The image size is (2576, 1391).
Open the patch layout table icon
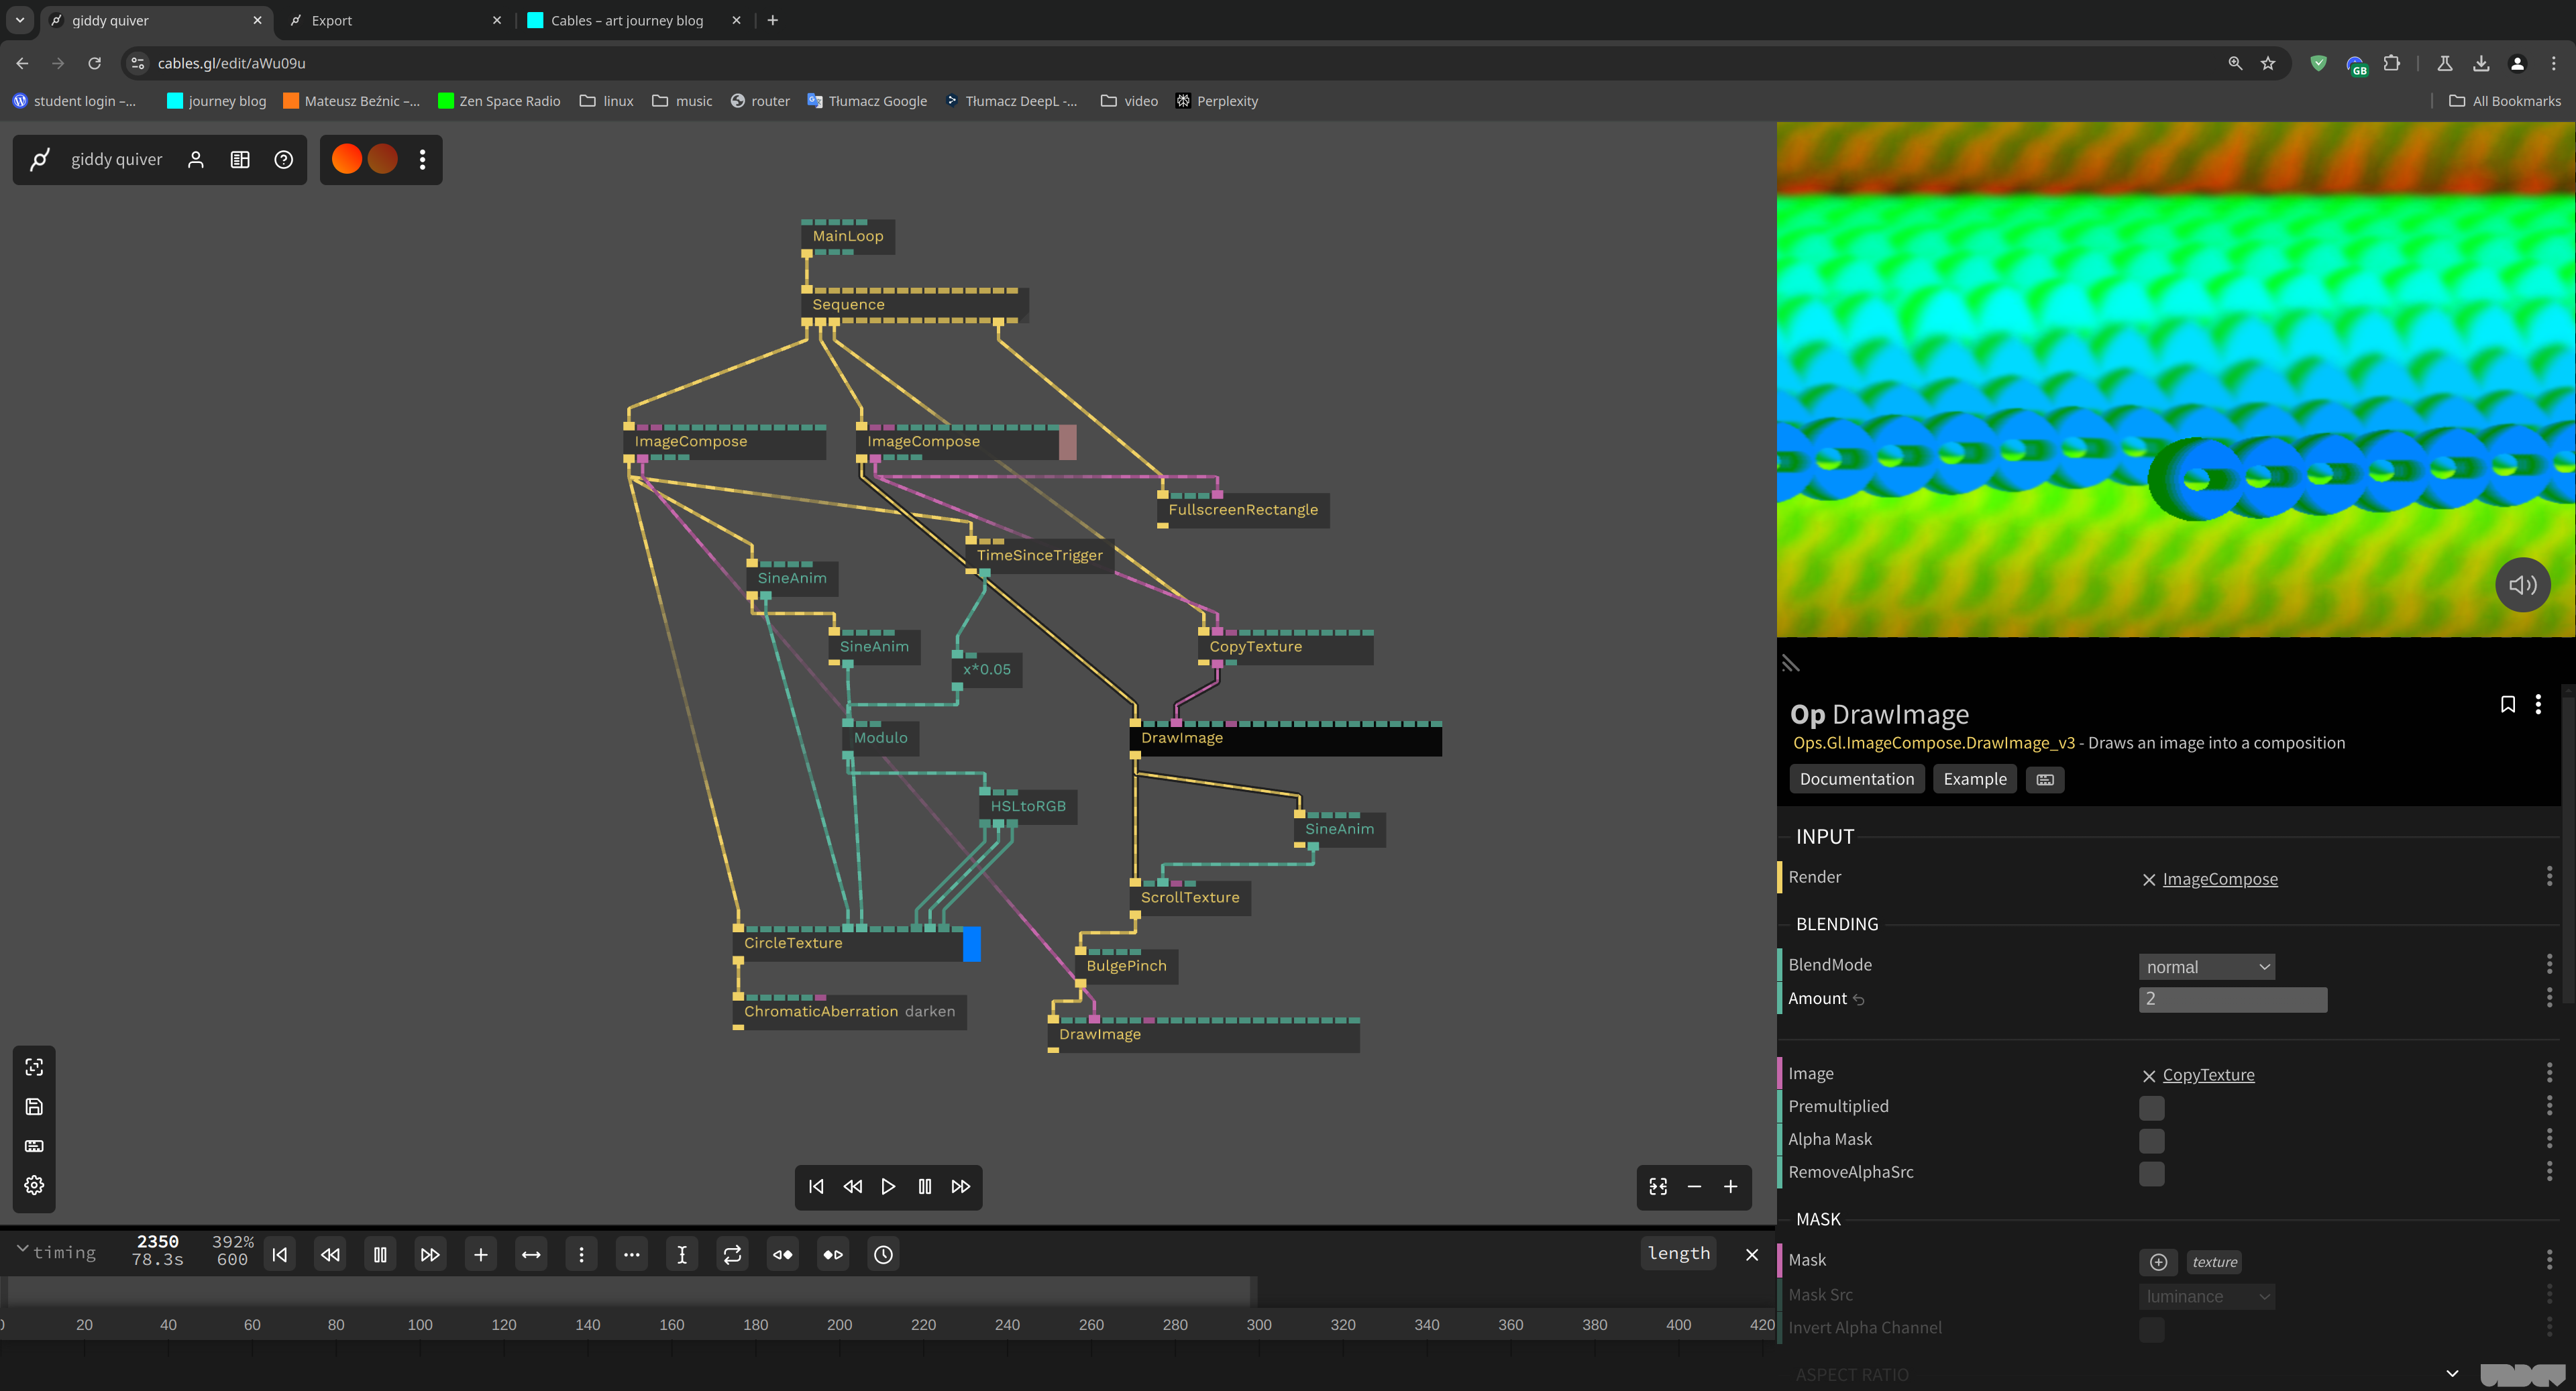tap(240, 160)
